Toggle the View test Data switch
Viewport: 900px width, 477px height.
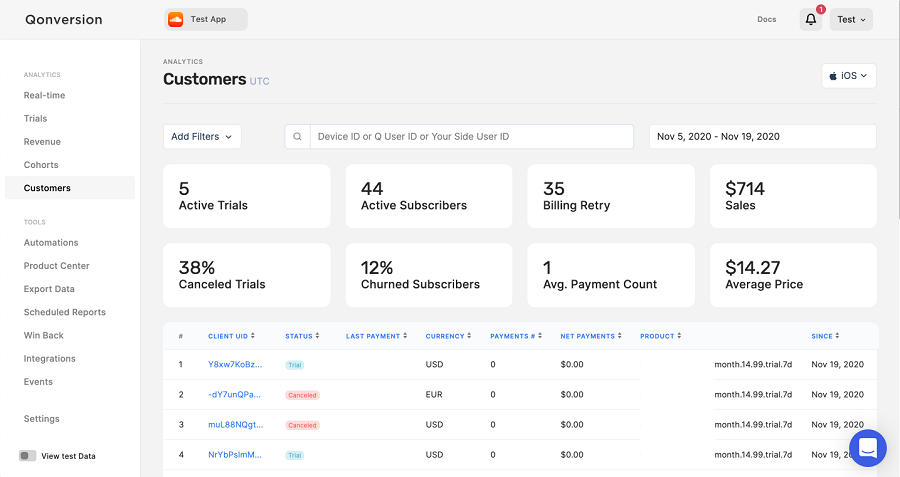[x=28, y=456]
